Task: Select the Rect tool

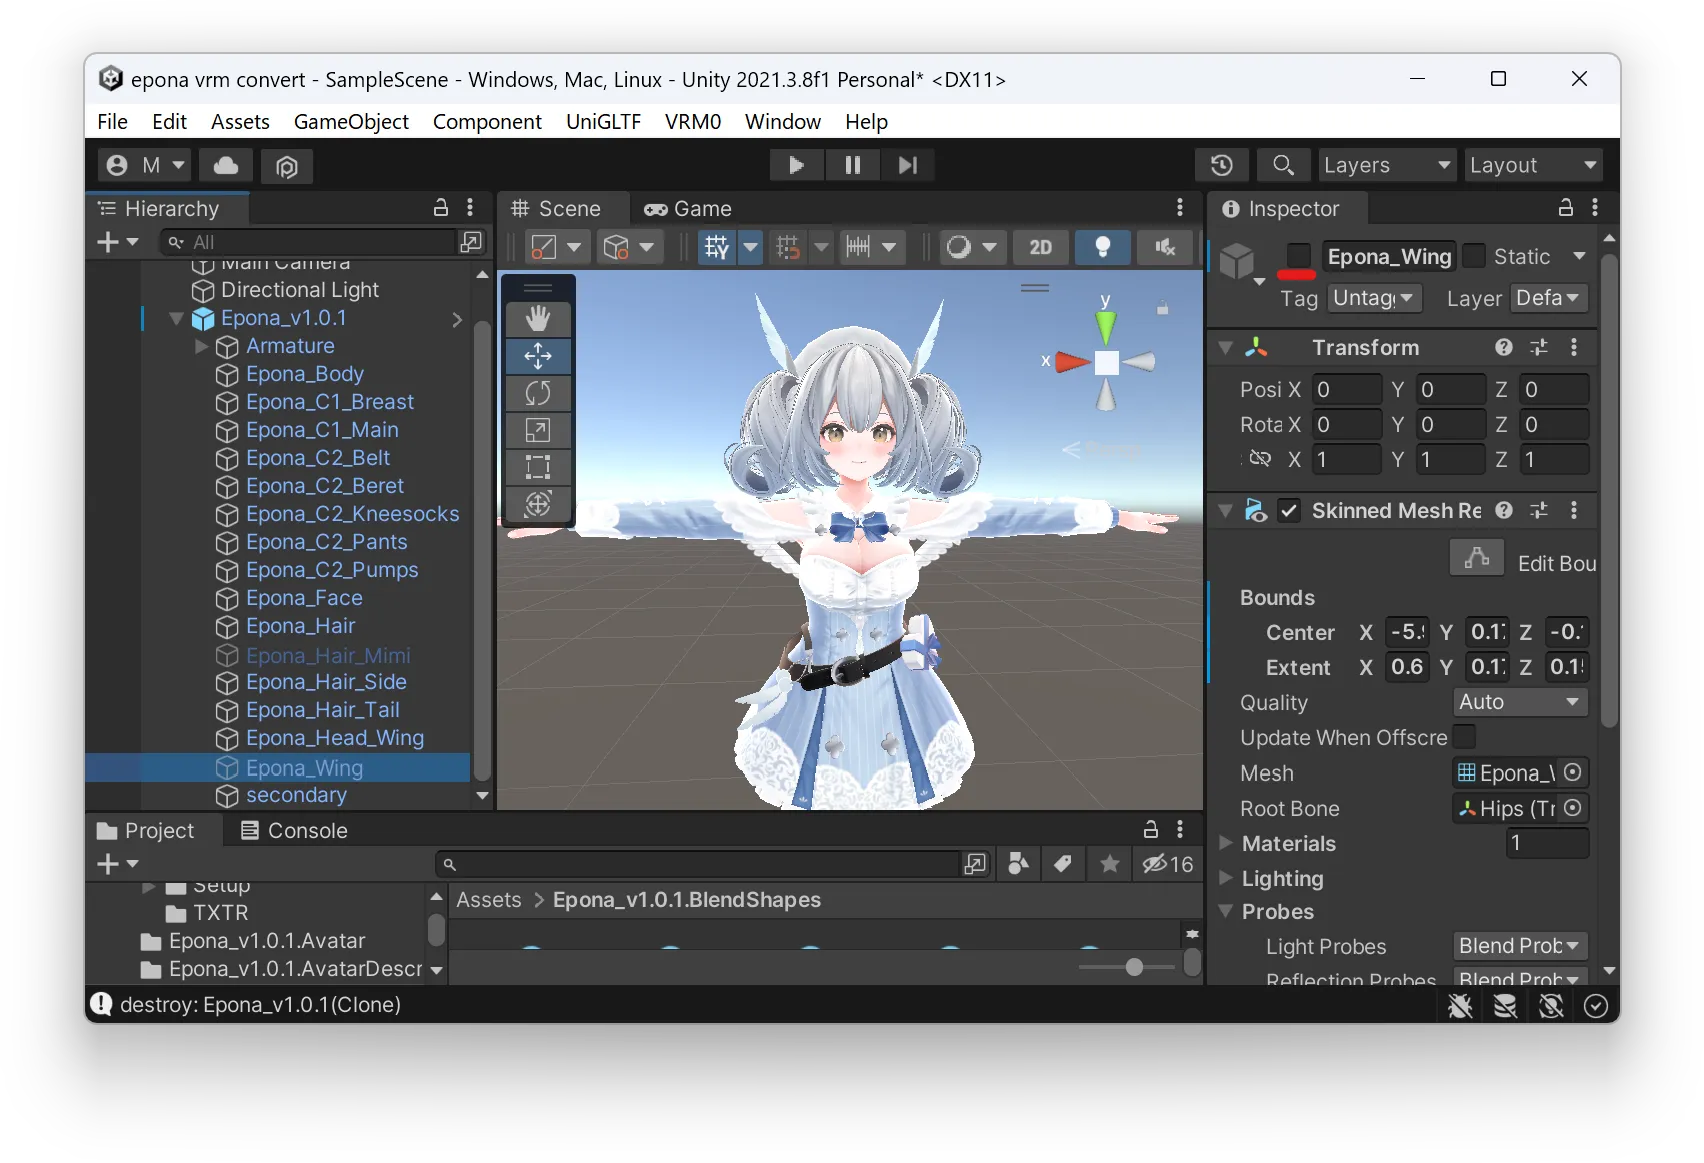Action: pyautogui.click(x=538, y=467)
